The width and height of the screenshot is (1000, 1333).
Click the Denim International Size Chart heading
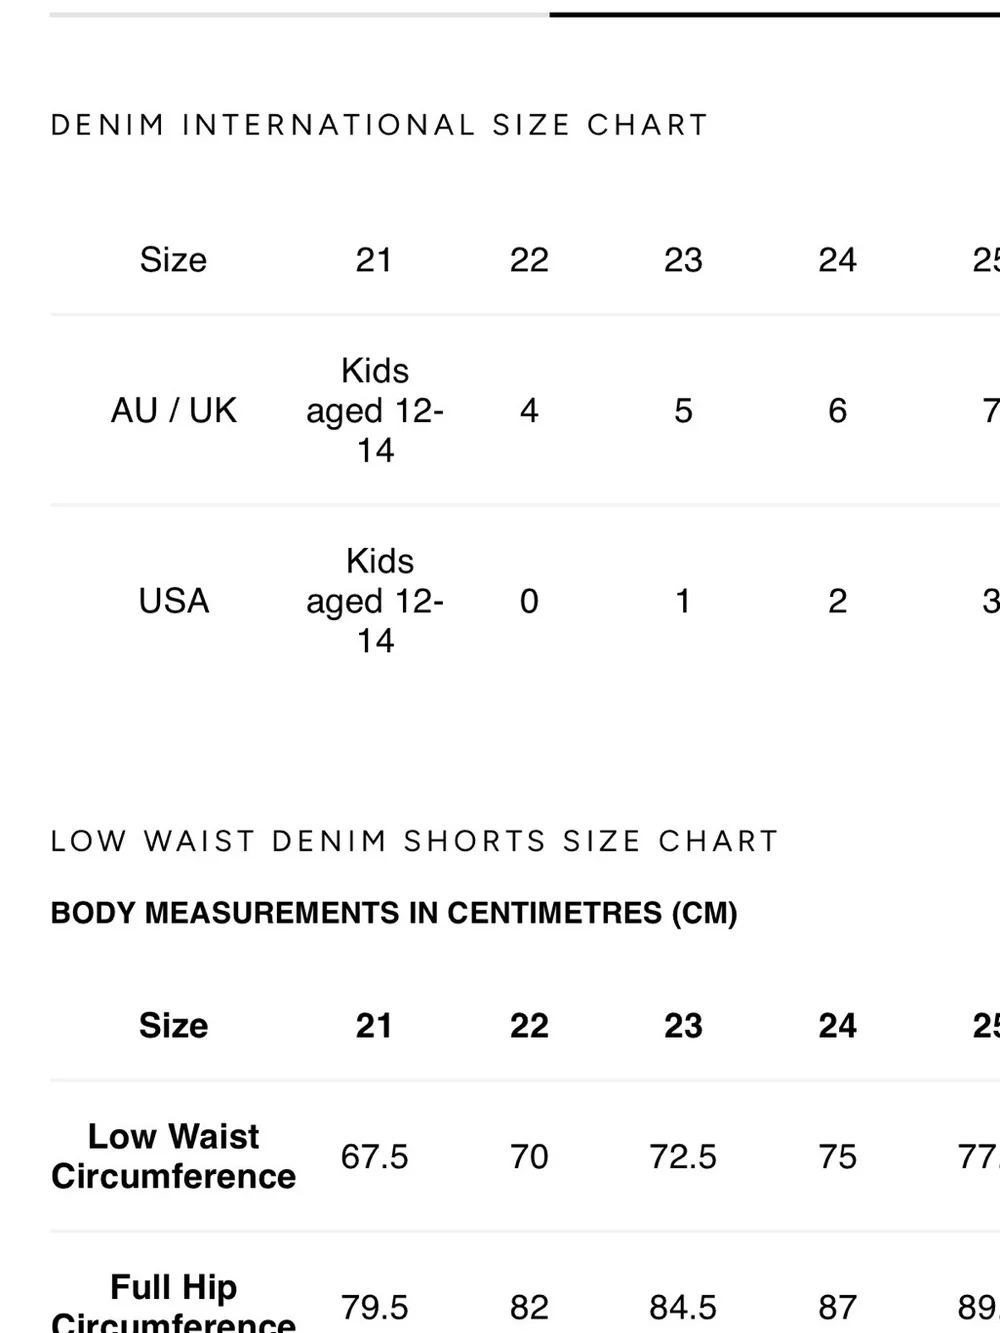coord(379,125)
